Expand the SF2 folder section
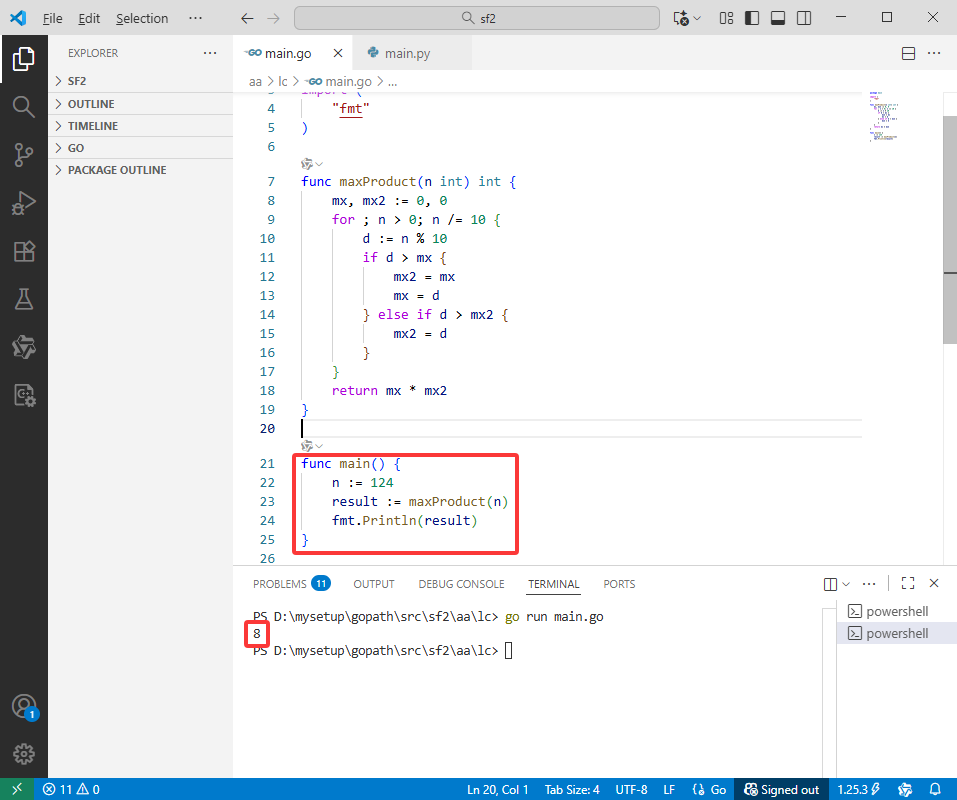The height and width of the screenshot is (800, 957). pos(140,81)
